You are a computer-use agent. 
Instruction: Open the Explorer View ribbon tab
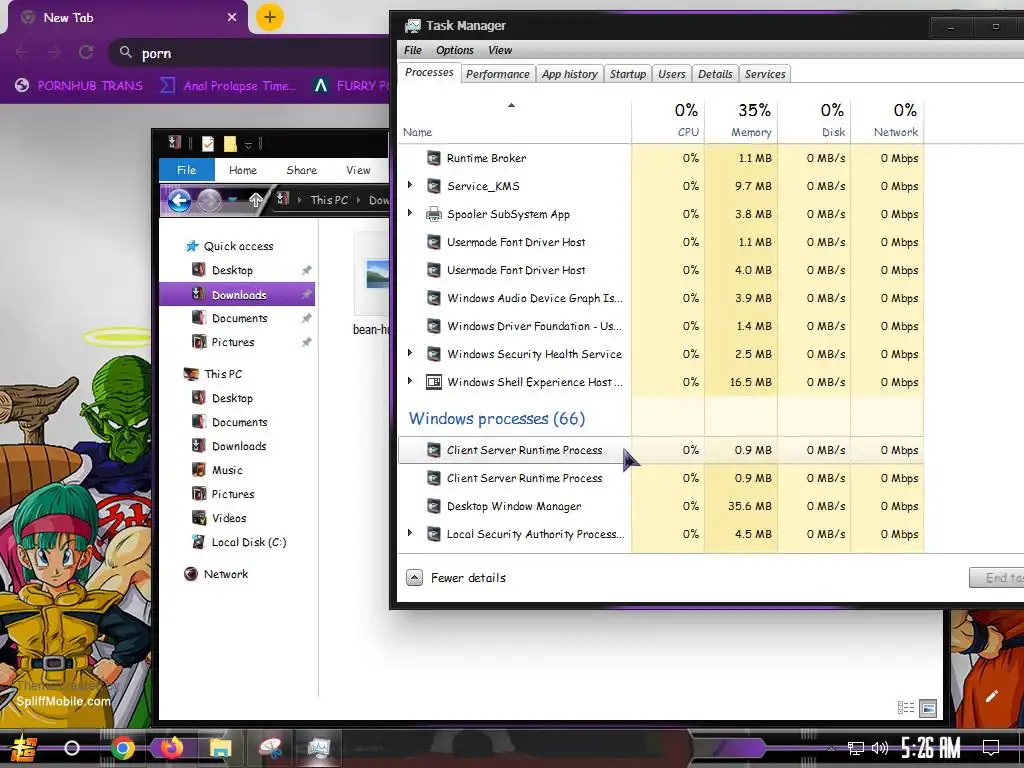[359, 170]
